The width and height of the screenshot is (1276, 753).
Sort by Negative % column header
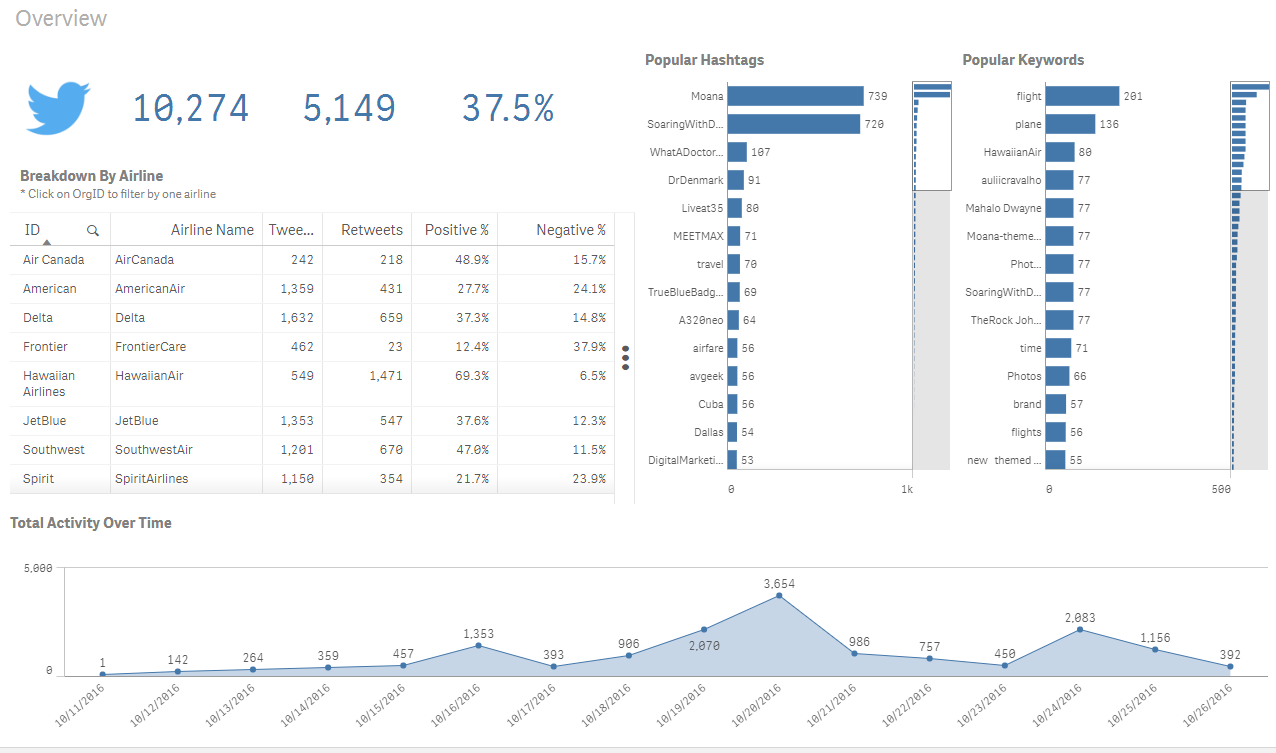click(x=570, y=230)
